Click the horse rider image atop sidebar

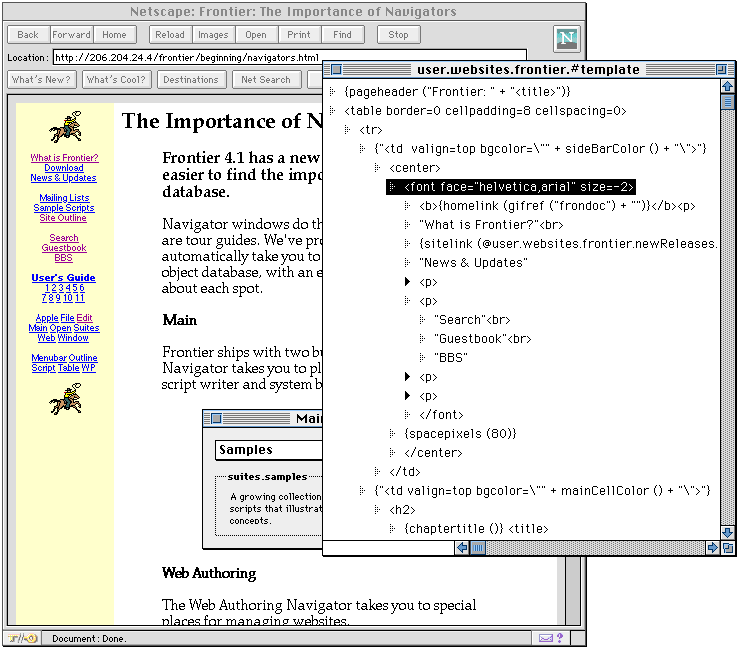65,127
